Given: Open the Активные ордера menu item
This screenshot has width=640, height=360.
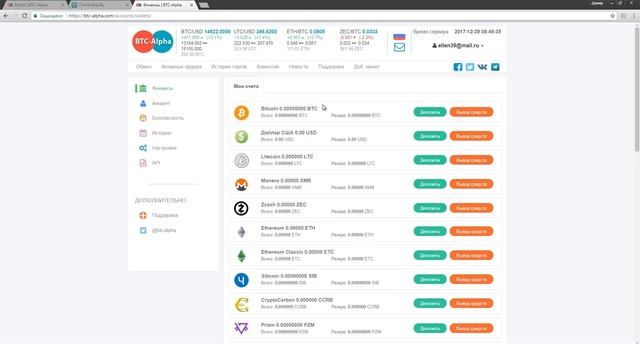Looking at the screenshot, I should [x=181, y=67].
